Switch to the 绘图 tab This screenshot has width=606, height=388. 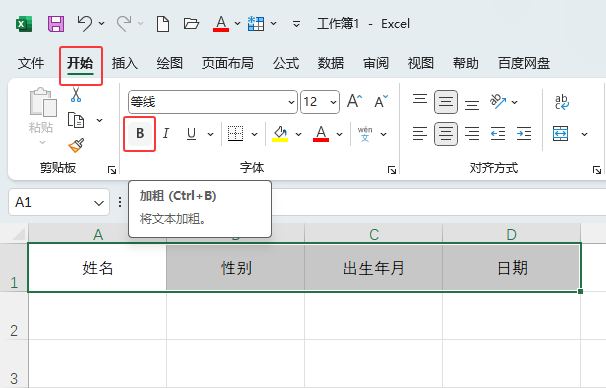click(x=170, y=63)
